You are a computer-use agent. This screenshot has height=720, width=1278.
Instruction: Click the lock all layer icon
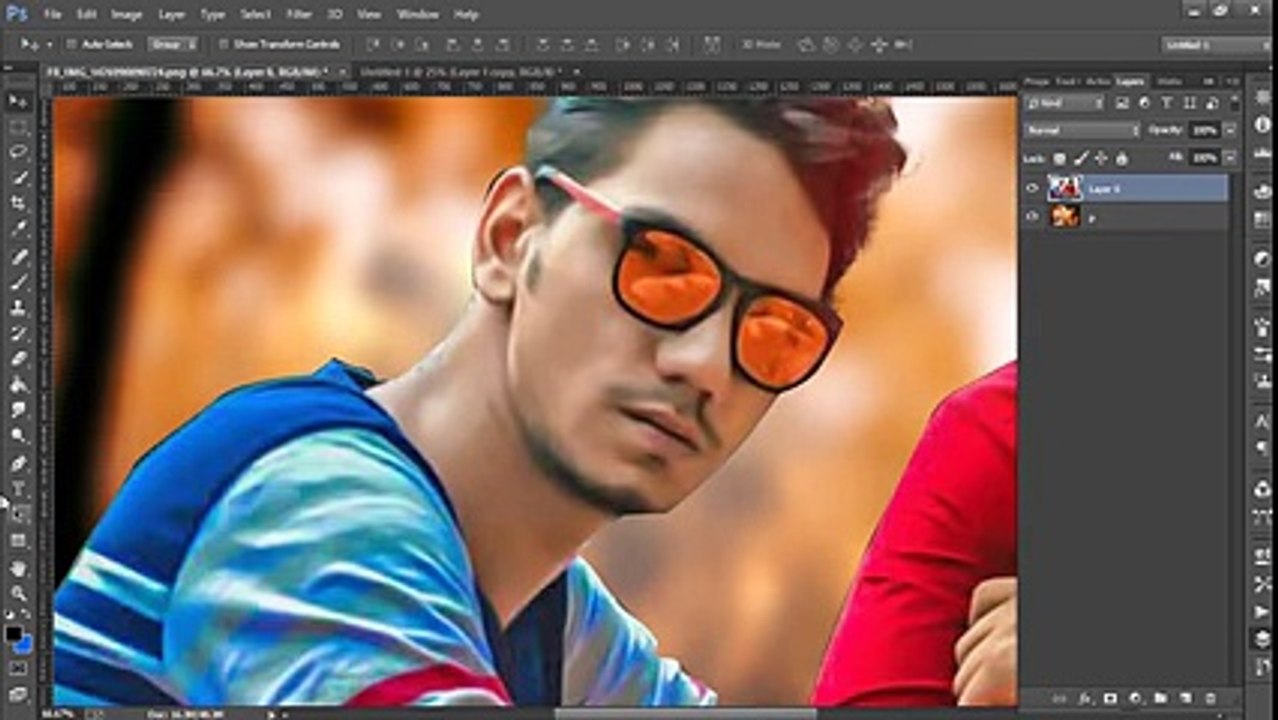click(1122, 158)
